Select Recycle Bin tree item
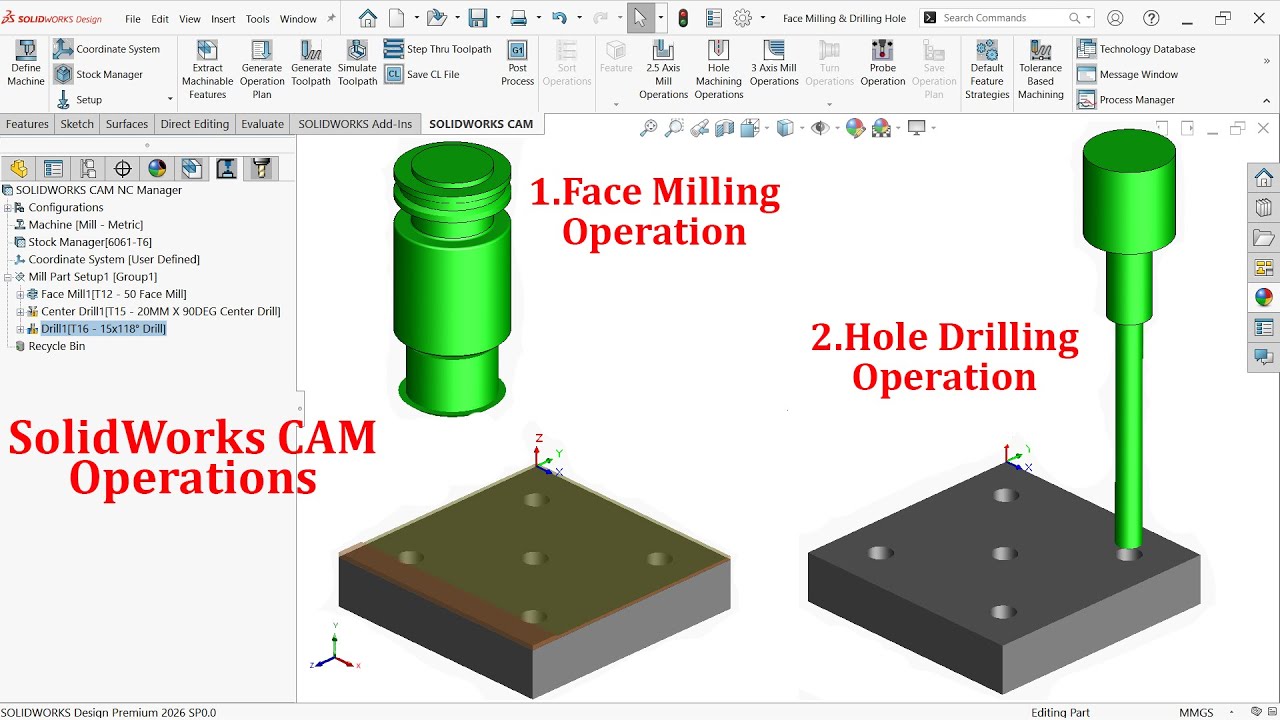 click(x=49, y=346)
